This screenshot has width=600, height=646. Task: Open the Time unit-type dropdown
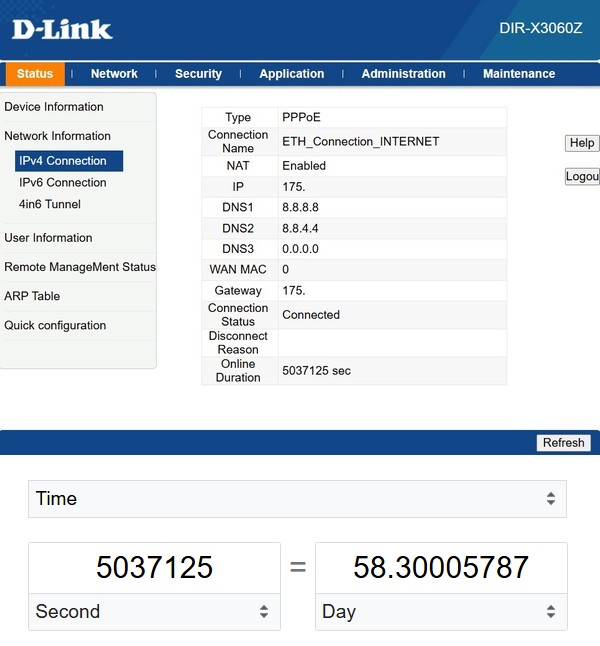coord(297,498)
